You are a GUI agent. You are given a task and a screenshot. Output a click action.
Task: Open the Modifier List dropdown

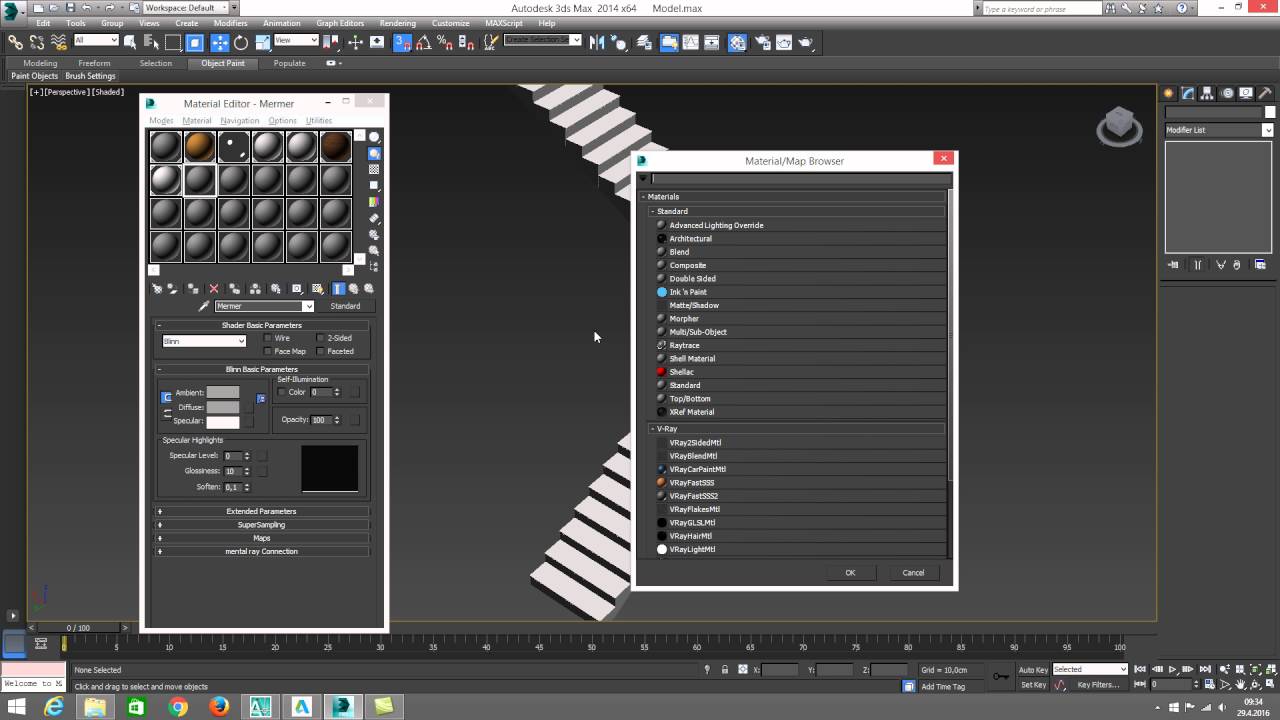tap(1219, 130)
